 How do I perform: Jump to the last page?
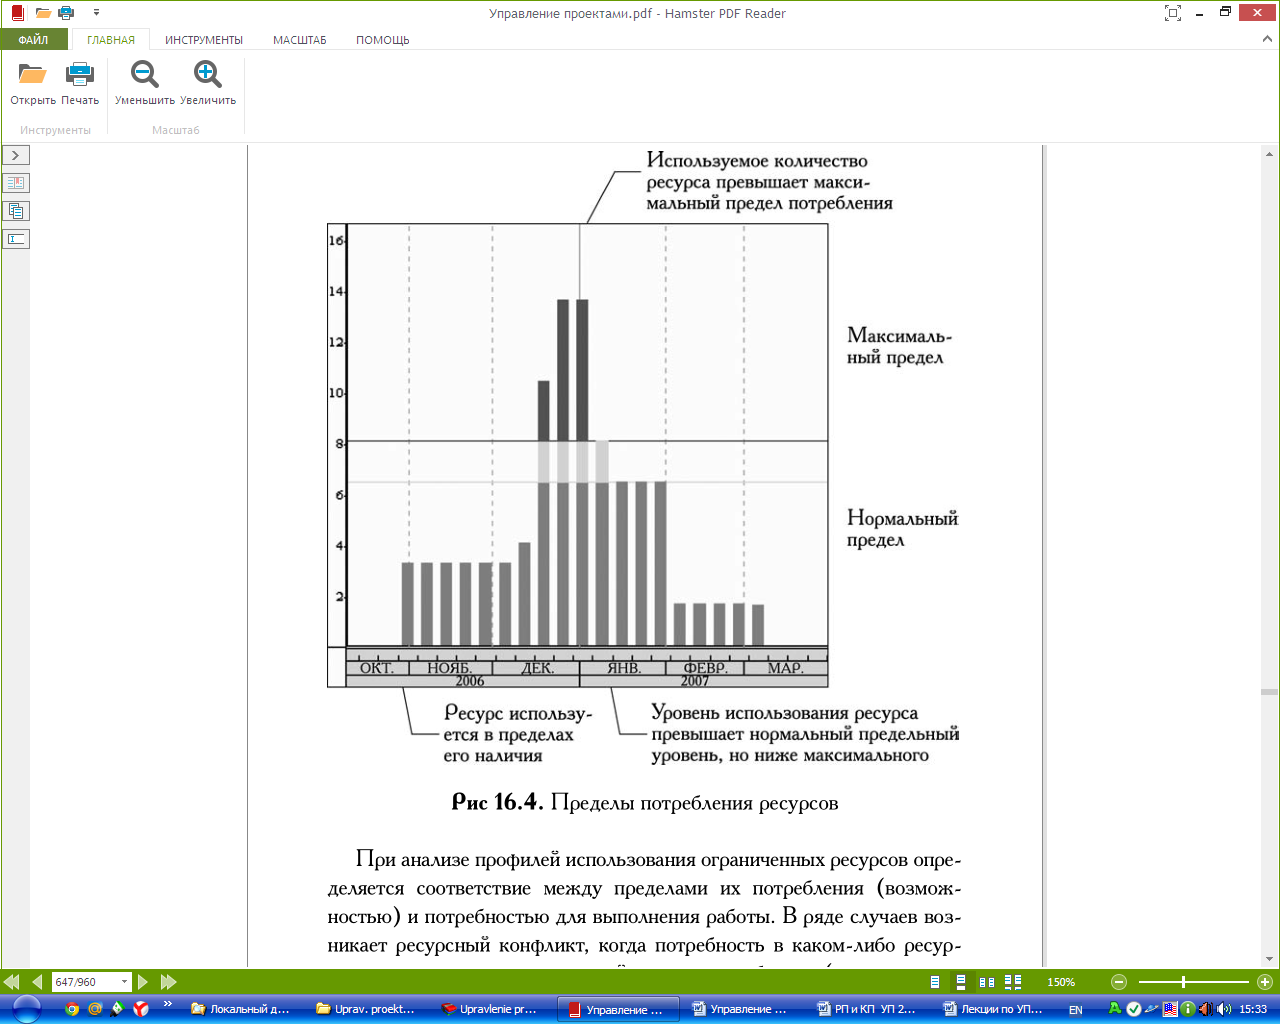(168, 982)
